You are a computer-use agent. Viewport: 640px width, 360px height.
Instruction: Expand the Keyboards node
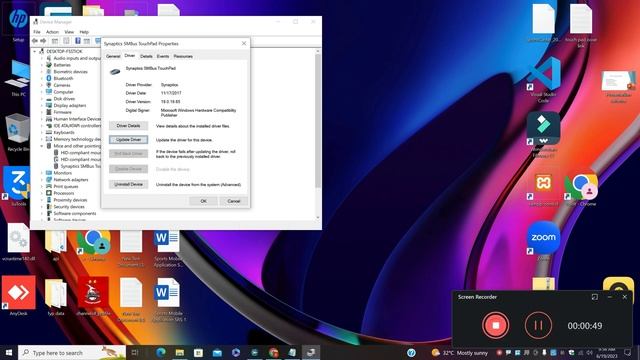coord(42,132)
